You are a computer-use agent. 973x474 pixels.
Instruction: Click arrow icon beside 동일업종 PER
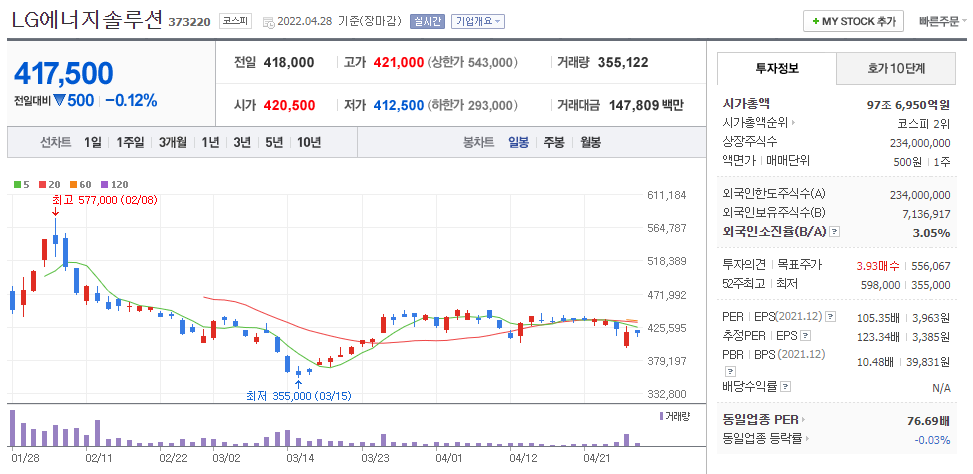click(802, 420)
